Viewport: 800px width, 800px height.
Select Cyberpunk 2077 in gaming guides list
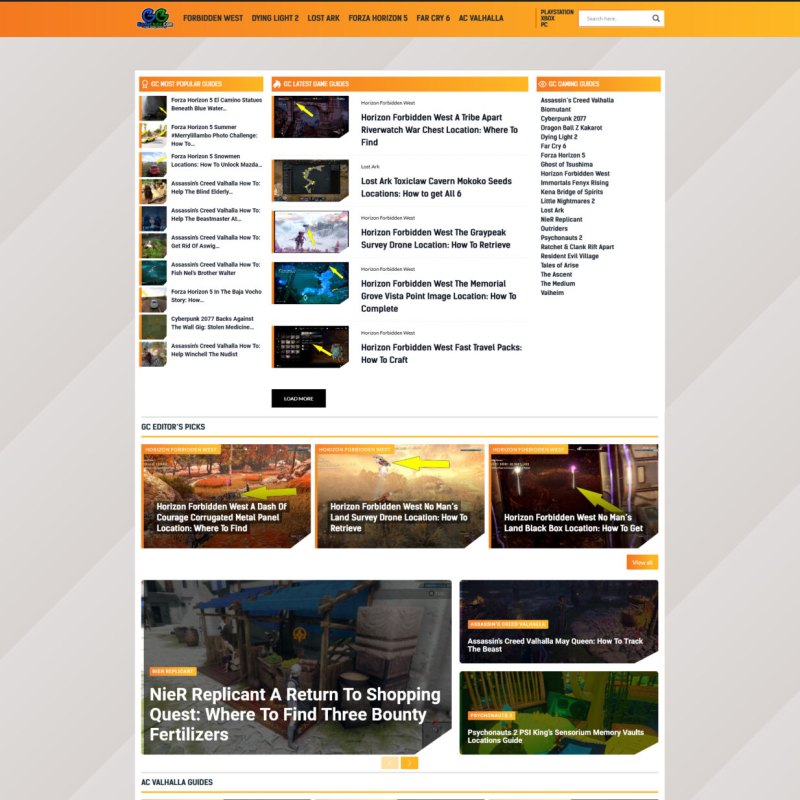click(563, 118)
